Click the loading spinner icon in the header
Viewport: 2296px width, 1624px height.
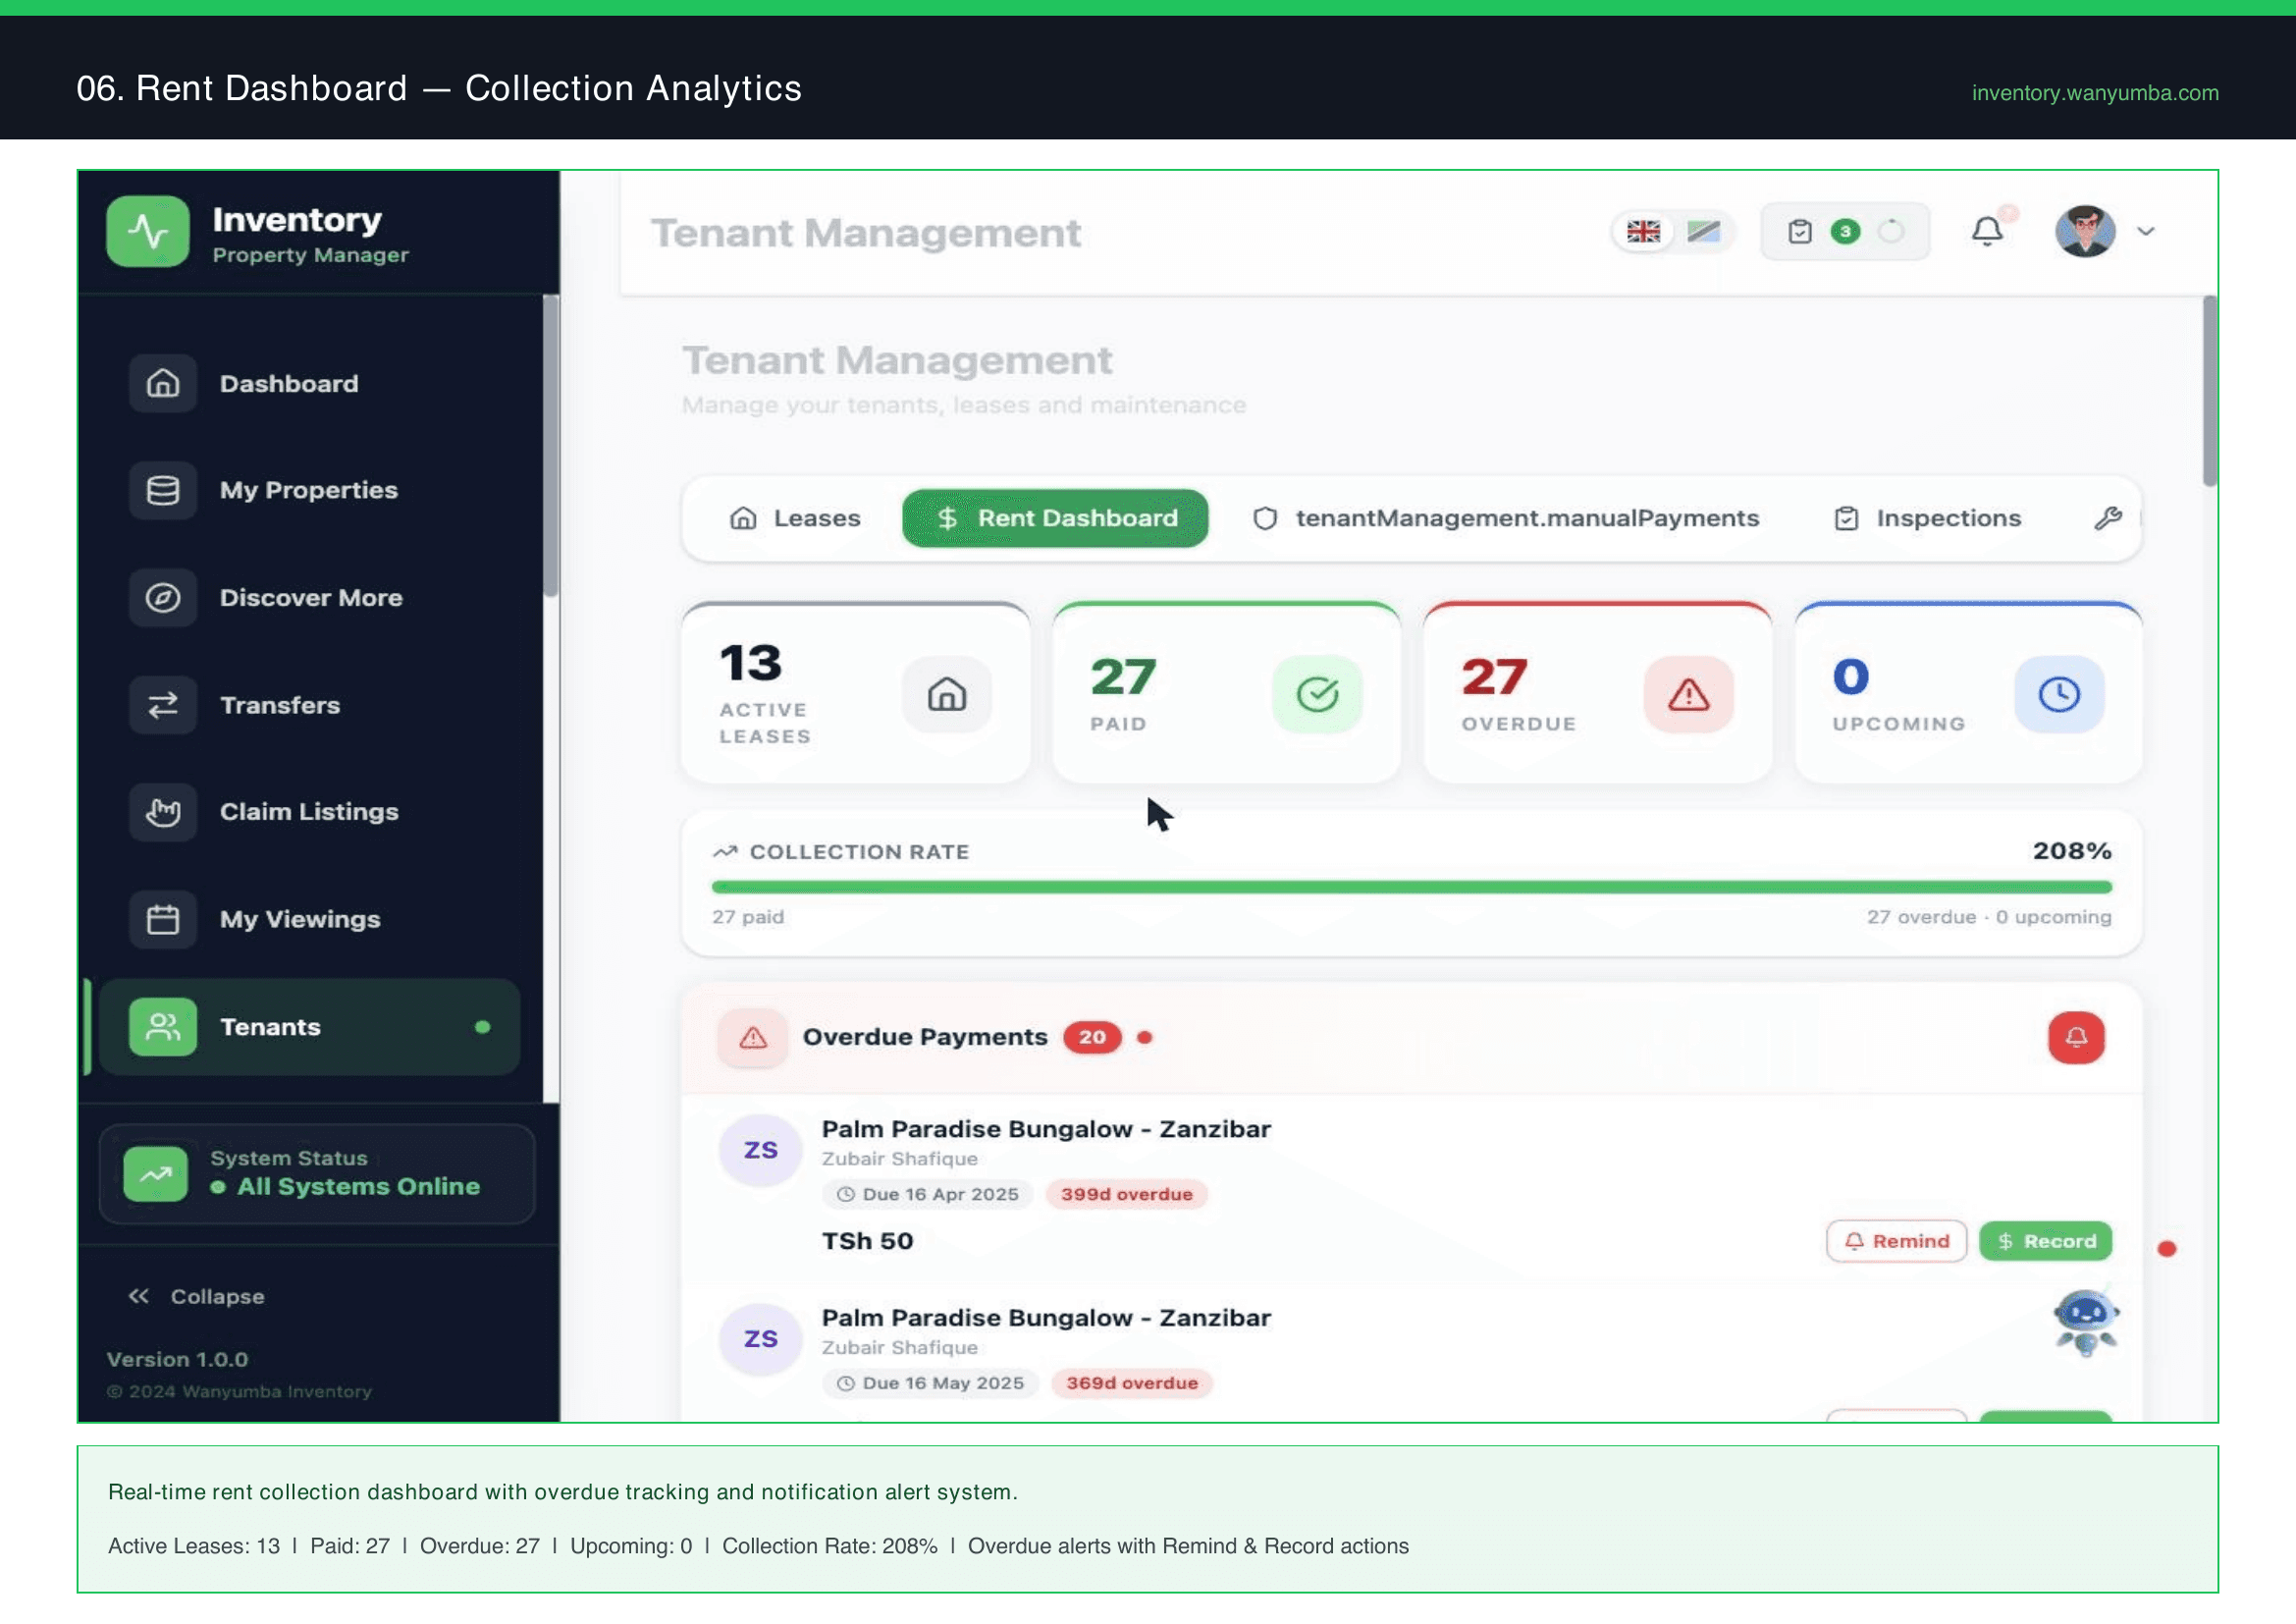point(1891,232)
